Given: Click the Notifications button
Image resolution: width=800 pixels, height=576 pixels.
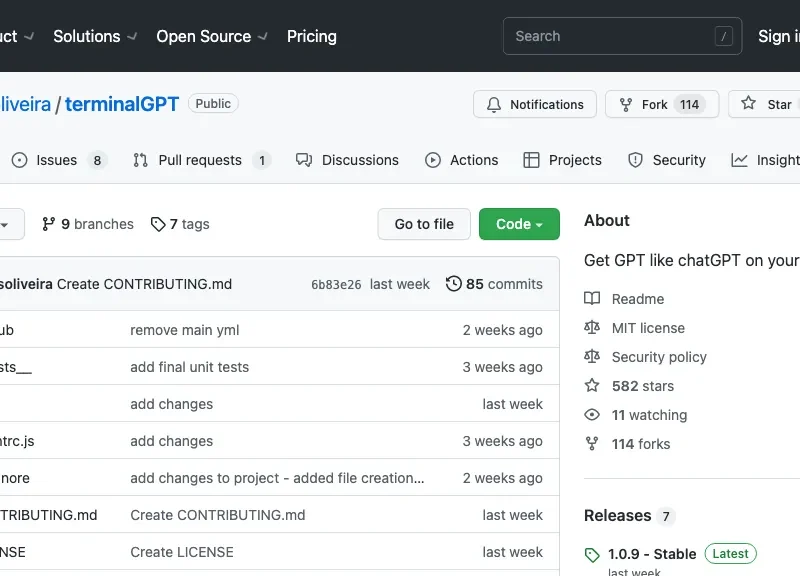Looking at the screenshot, I should [535, 105].
